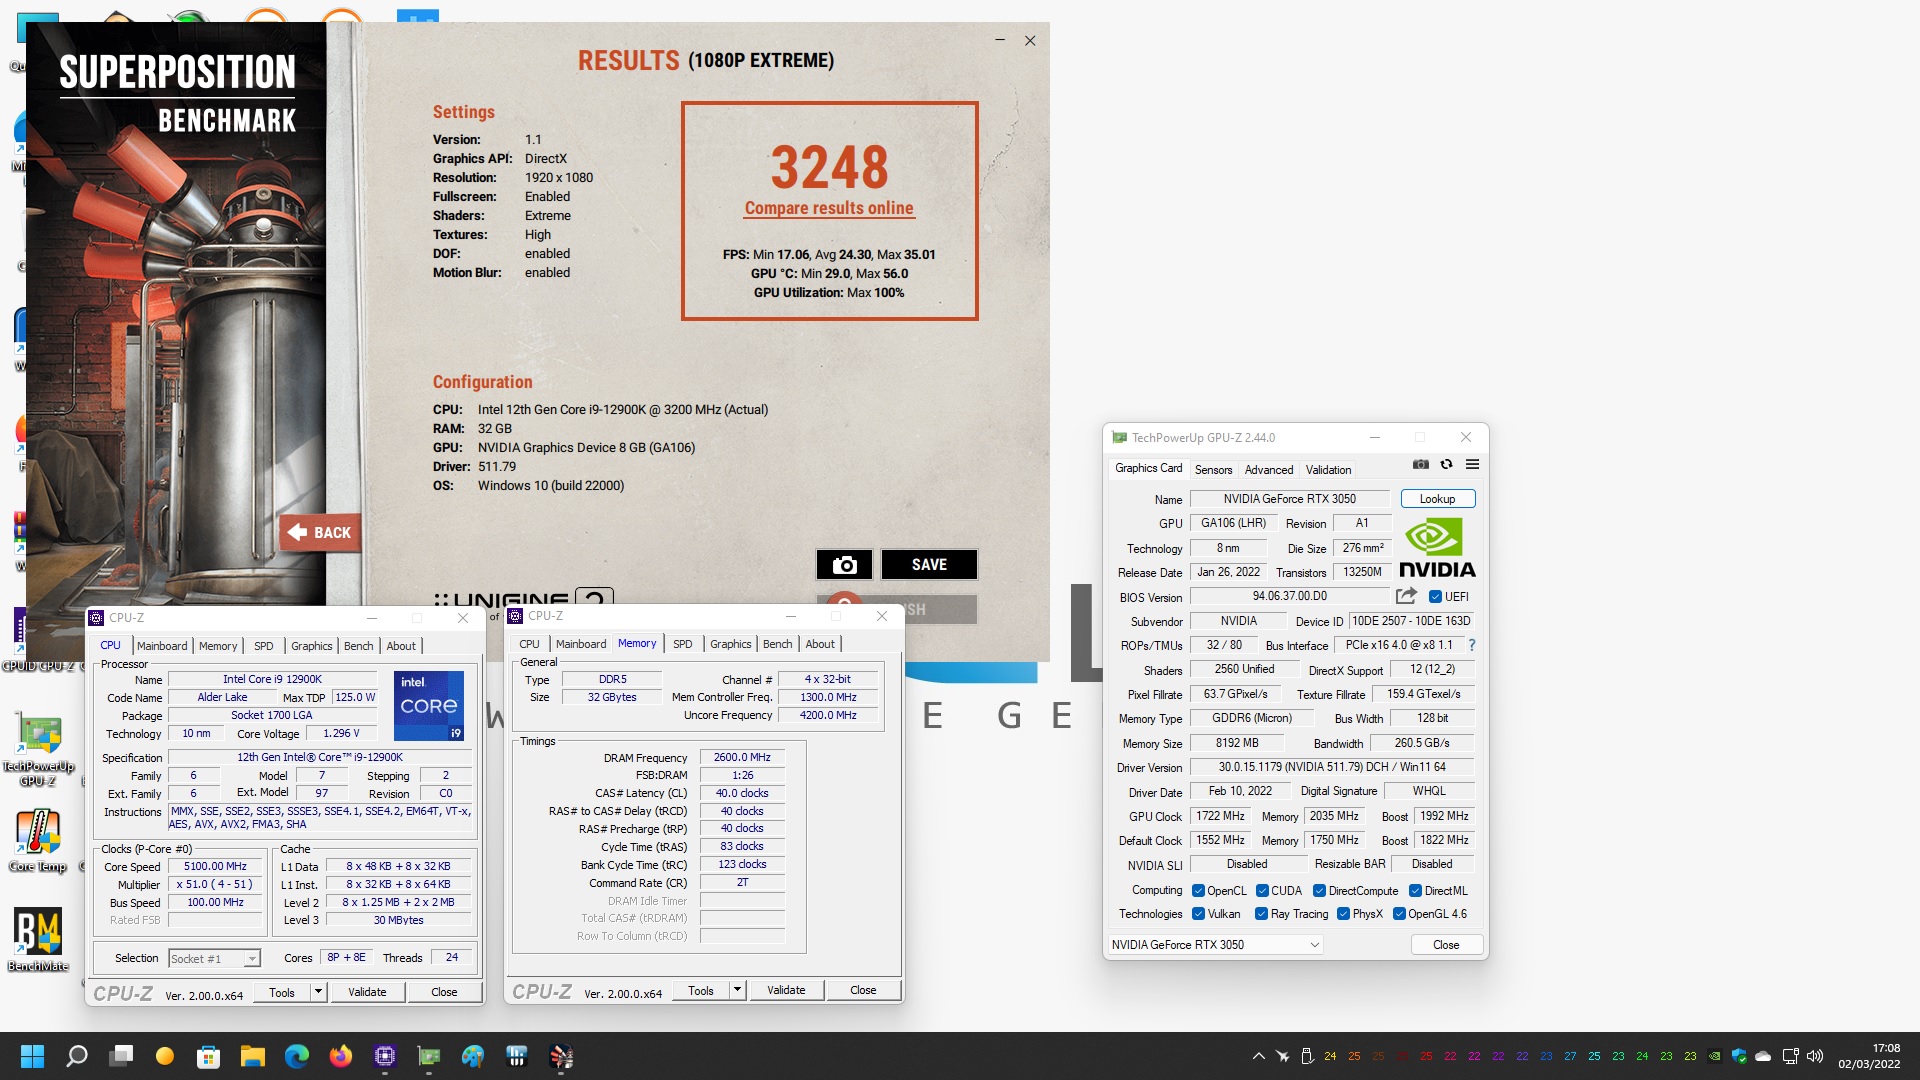Click the taskbar clock showing 17:08

coord(1869,1056)
